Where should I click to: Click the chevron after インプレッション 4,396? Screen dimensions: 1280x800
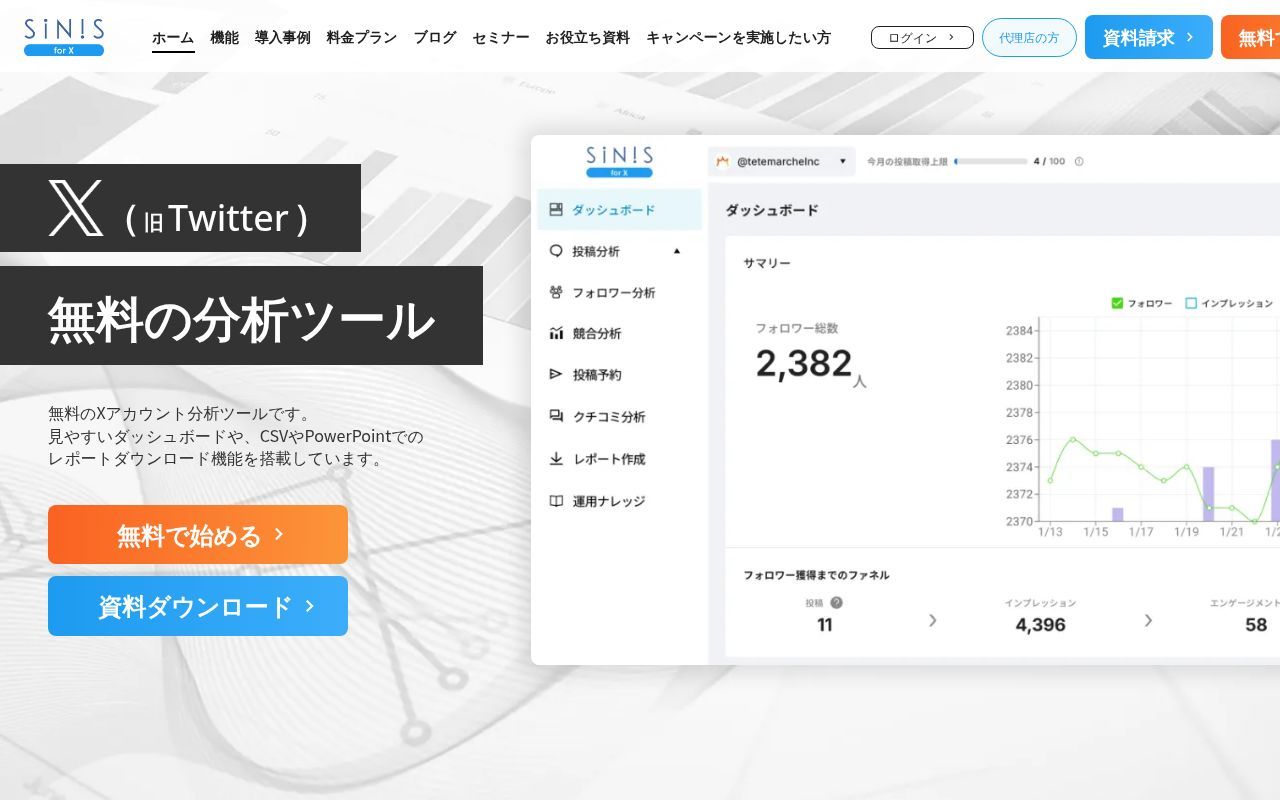(x=1148, y=620)
